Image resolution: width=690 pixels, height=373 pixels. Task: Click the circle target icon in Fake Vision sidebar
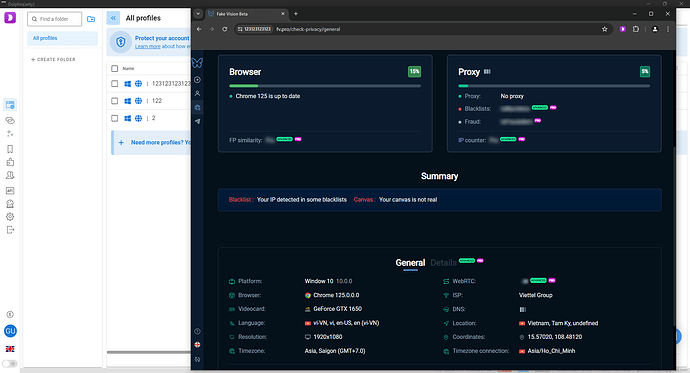pyautogui.click(x=197, y=80)
